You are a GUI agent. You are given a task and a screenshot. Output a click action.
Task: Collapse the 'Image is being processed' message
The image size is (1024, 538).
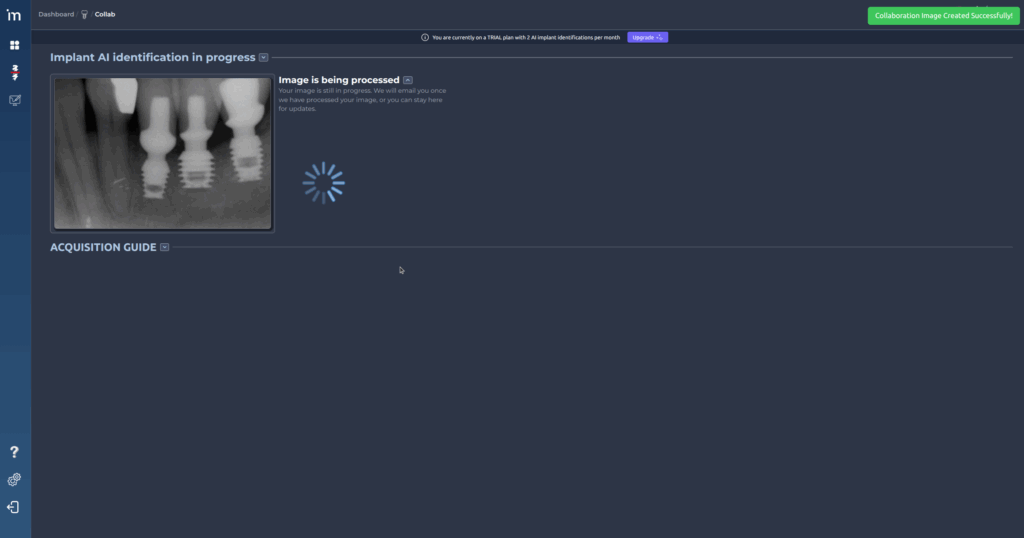(408, 80)
